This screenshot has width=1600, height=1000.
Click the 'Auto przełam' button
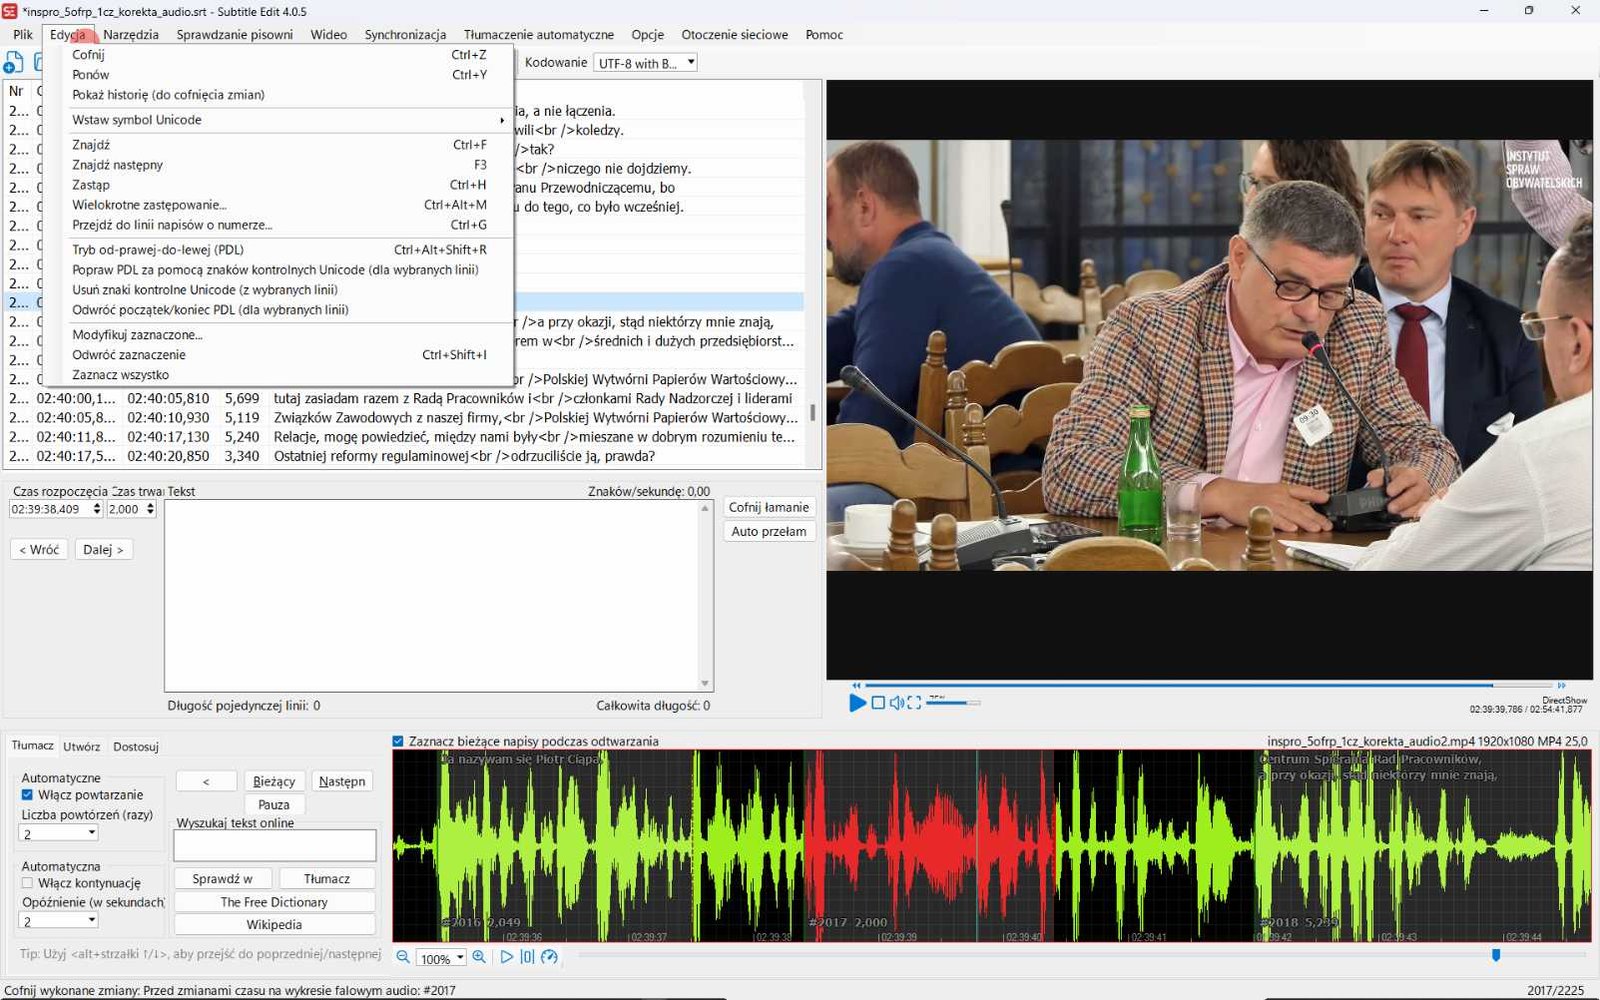[x=768, y=531]
